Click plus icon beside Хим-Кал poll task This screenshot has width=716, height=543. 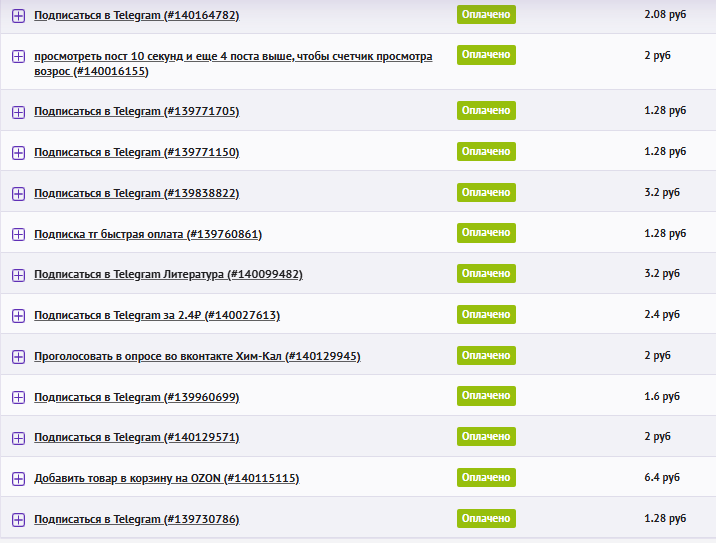[x=18, y=357]
